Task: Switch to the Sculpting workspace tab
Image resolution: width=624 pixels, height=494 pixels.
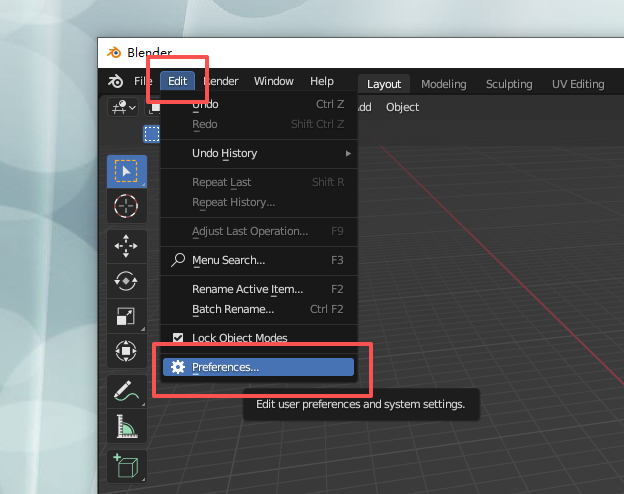Action: [509, 84]
